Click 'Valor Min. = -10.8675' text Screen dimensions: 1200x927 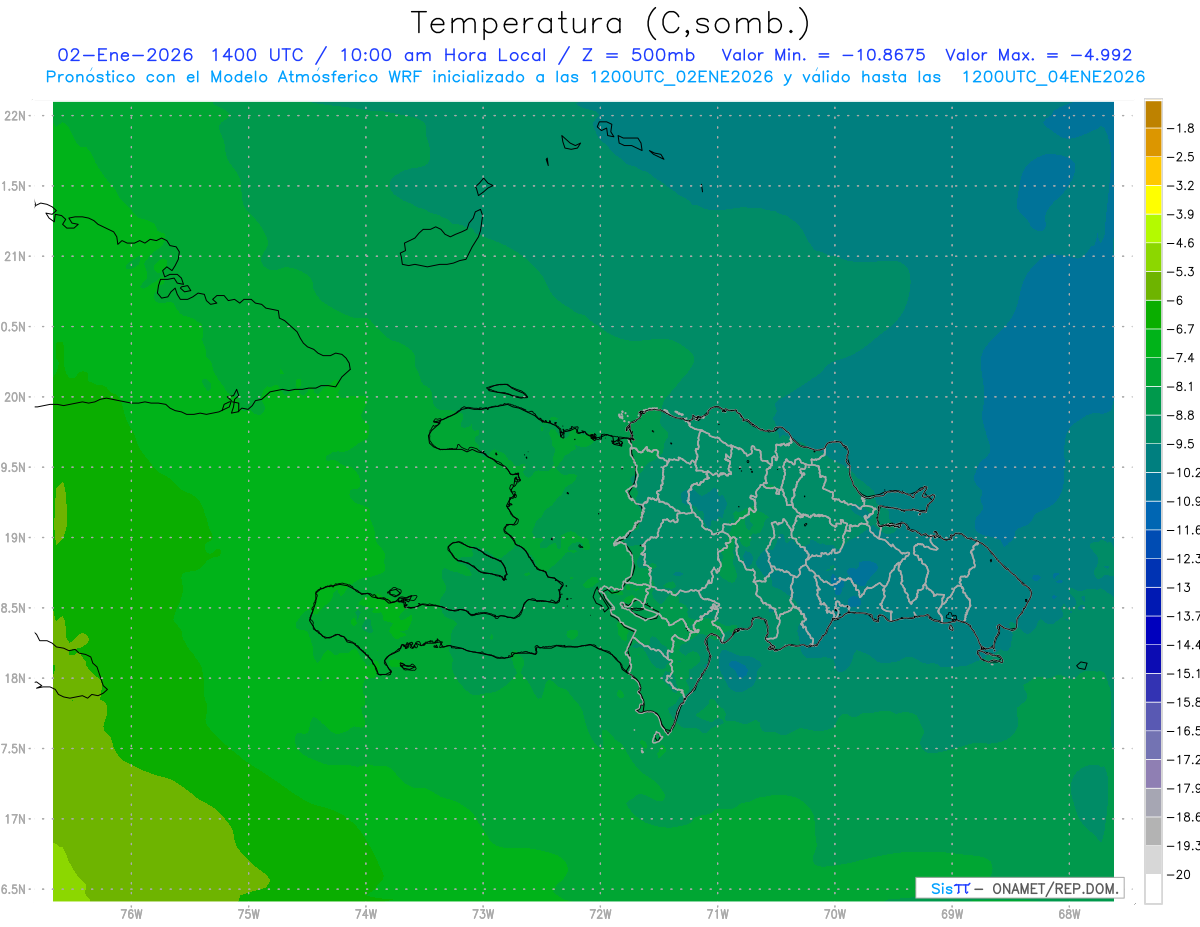(823, 55)
